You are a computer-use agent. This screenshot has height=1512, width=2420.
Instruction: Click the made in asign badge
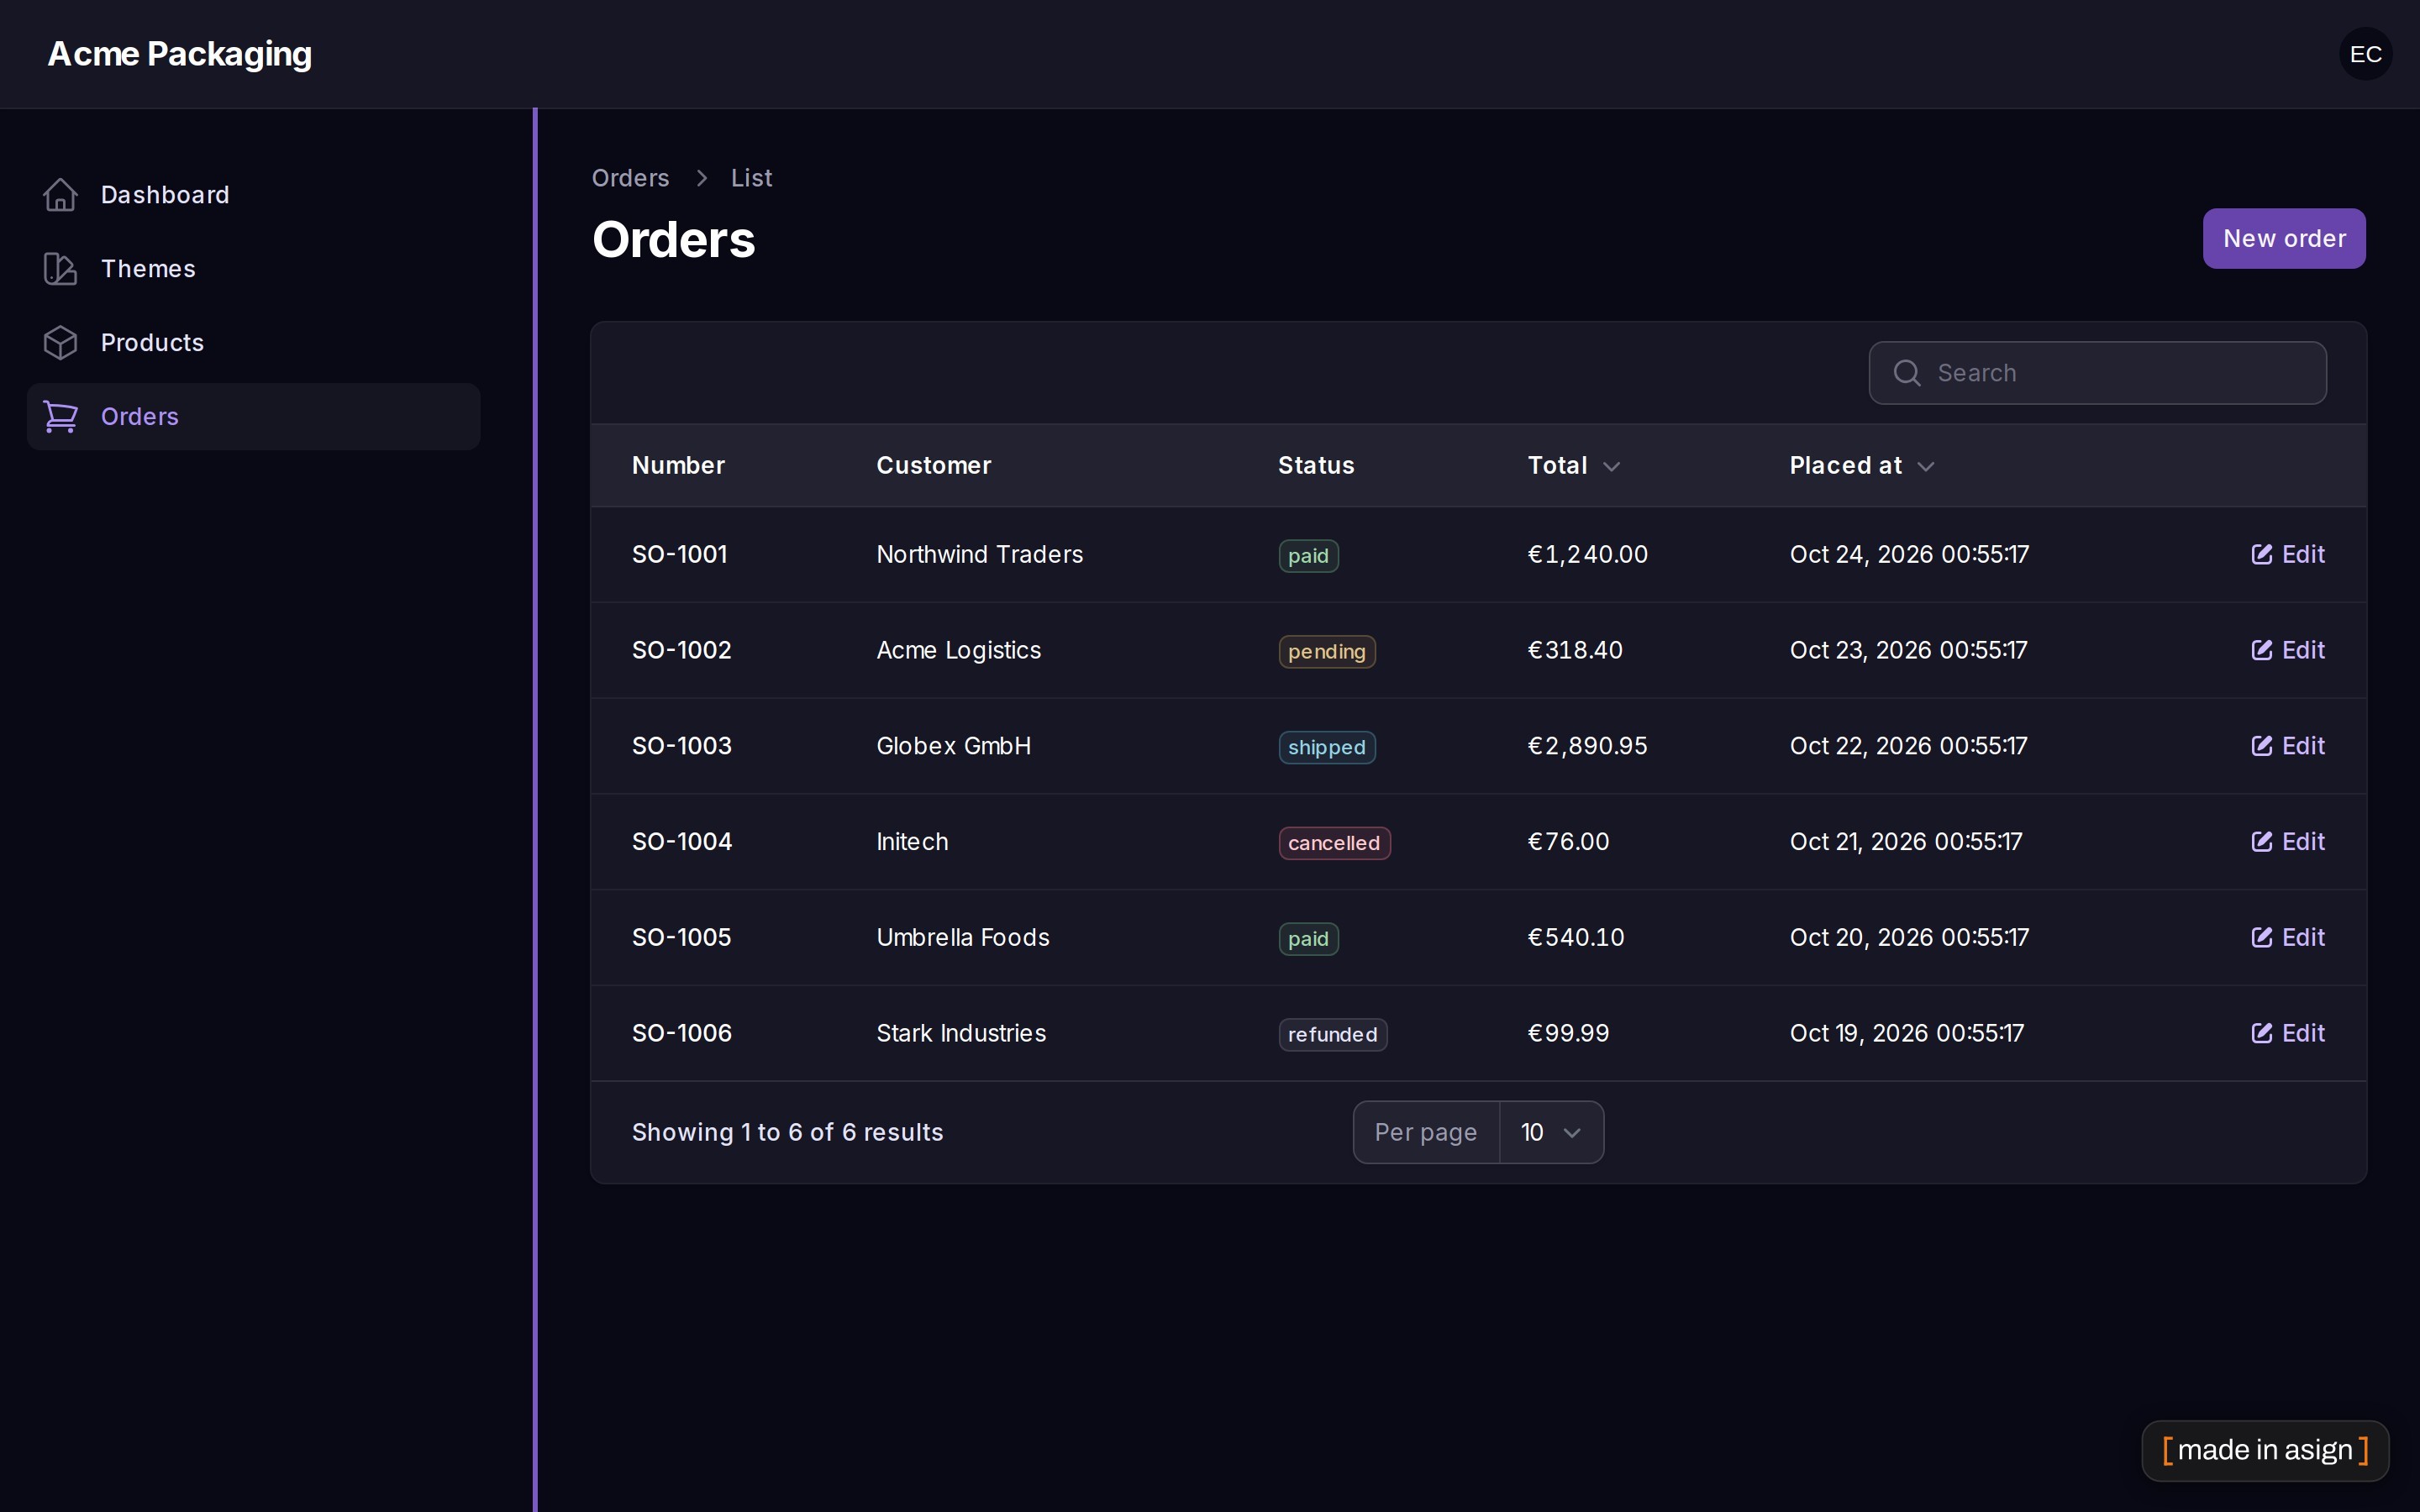point(2265,1451)
